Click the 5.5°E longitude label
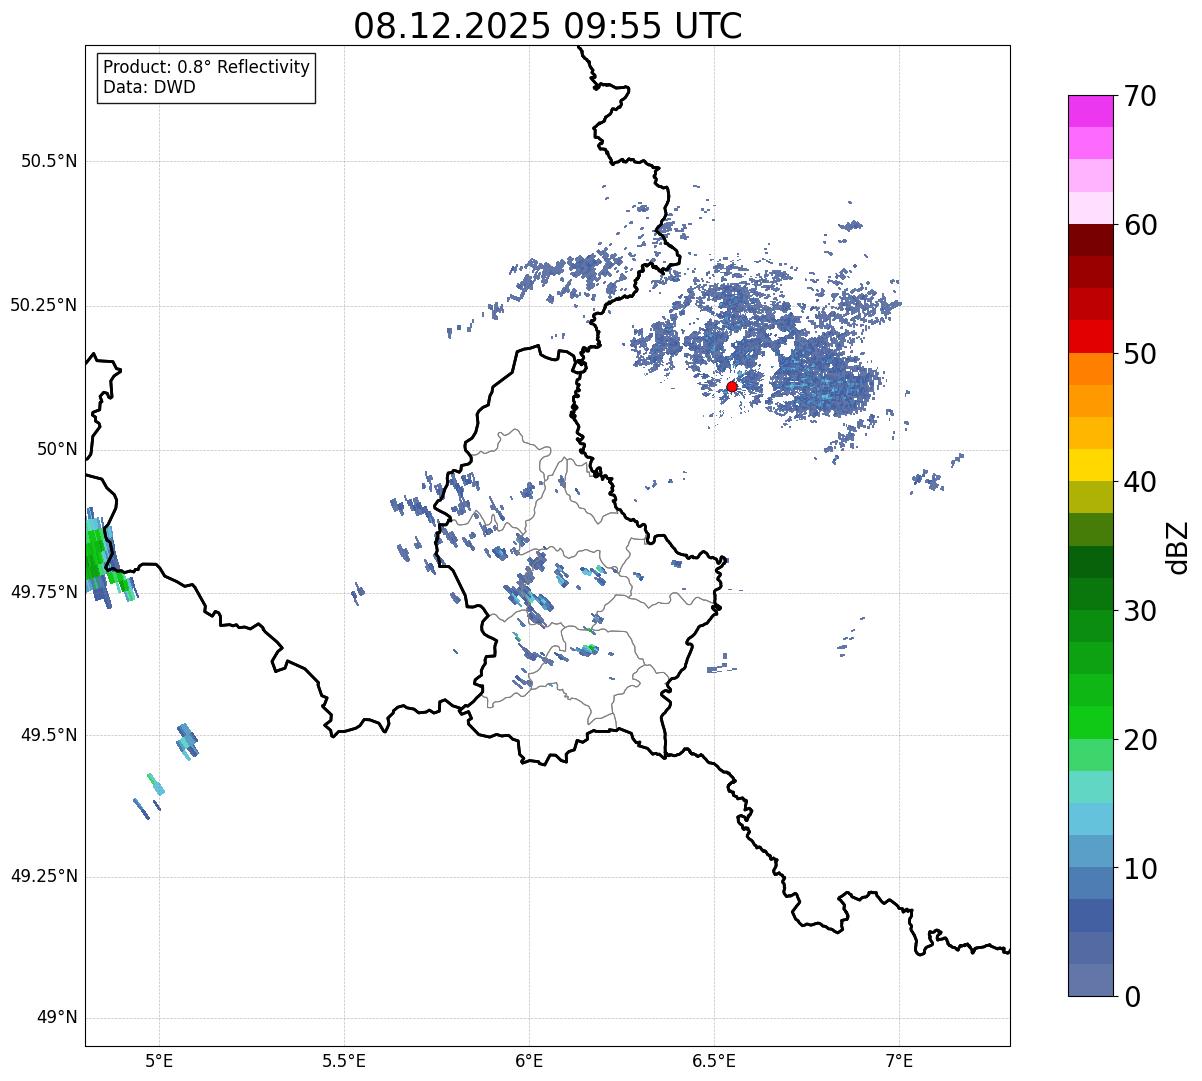1202x1081 pixels. 344,1060
